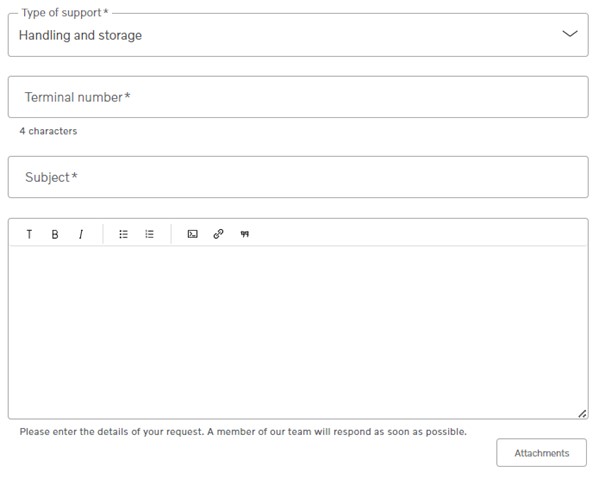Toggle italic formatting in editor toolbar
This screenshot has width=605, height=478.
click(81, 234)
